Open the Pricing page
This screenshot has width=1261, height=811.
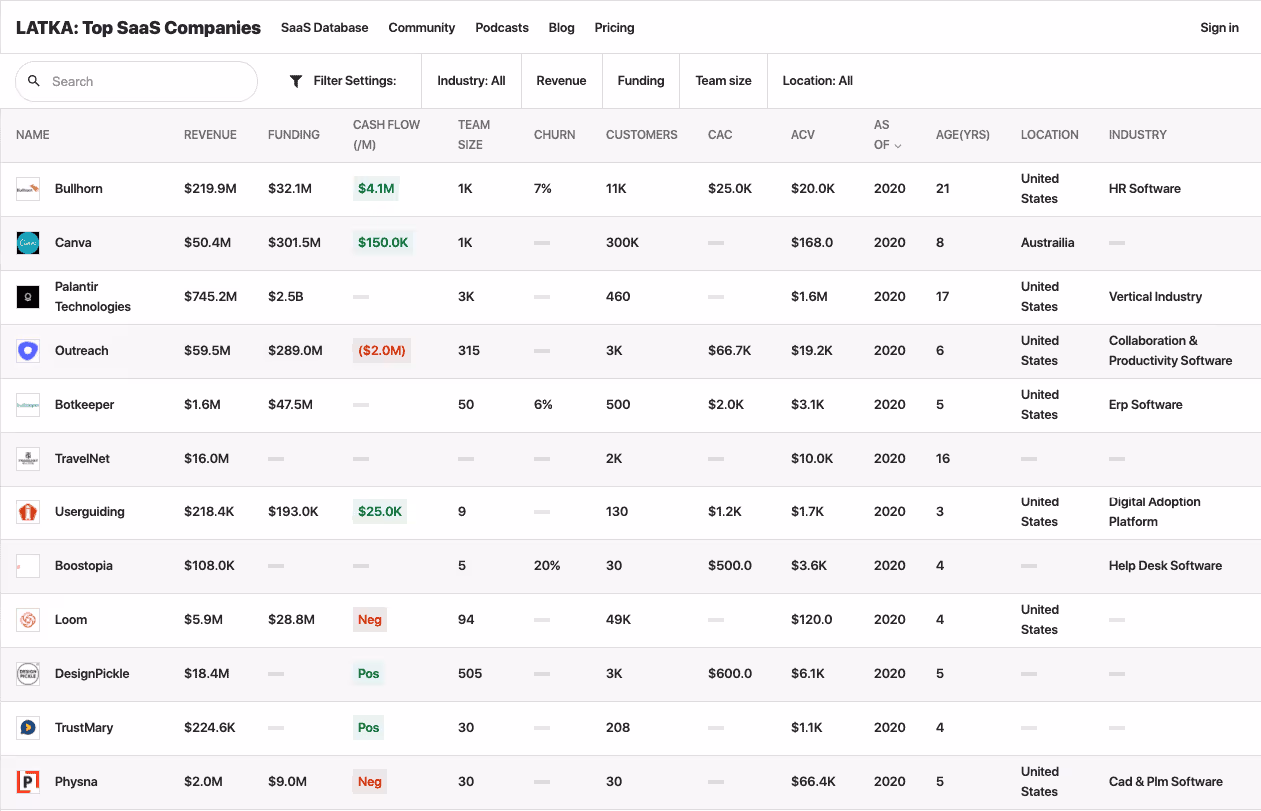pyautogui.click(x=614, y=28)
